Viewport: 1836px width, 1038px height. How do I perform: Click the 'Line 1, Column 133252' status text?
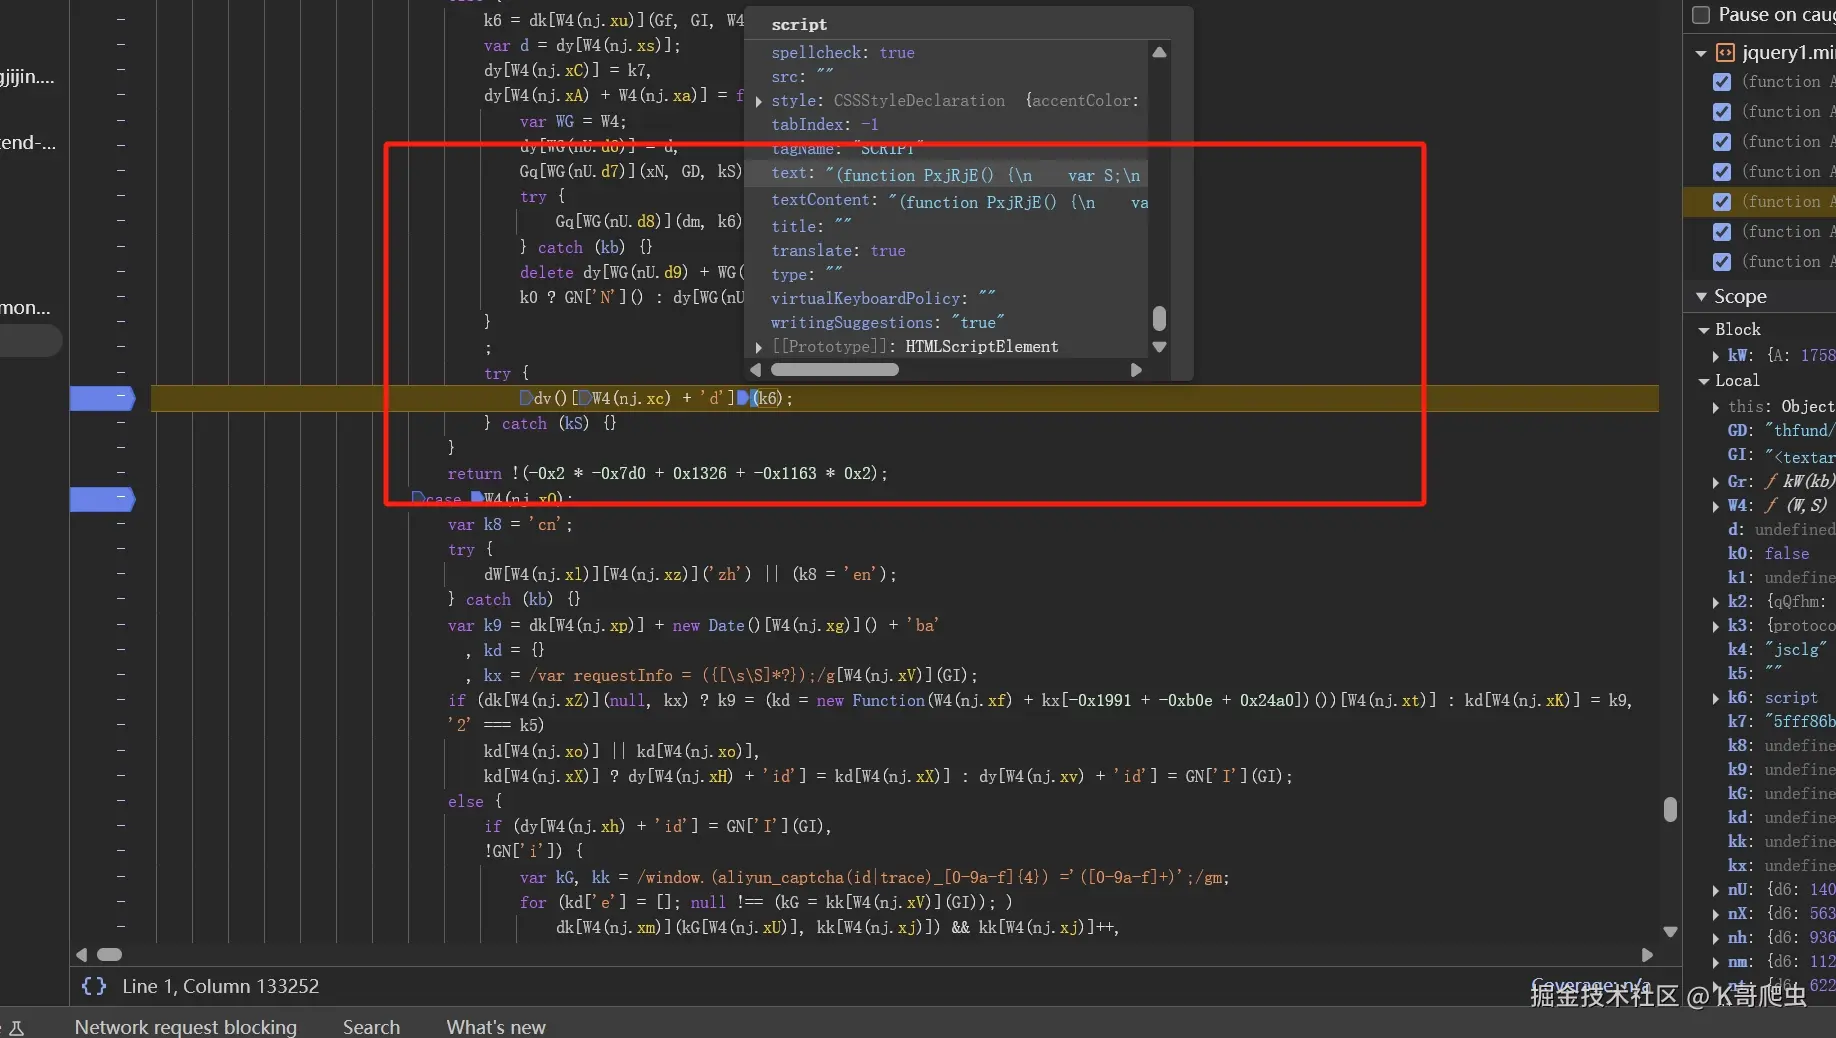pyautogui.click(x=221, y=987)
